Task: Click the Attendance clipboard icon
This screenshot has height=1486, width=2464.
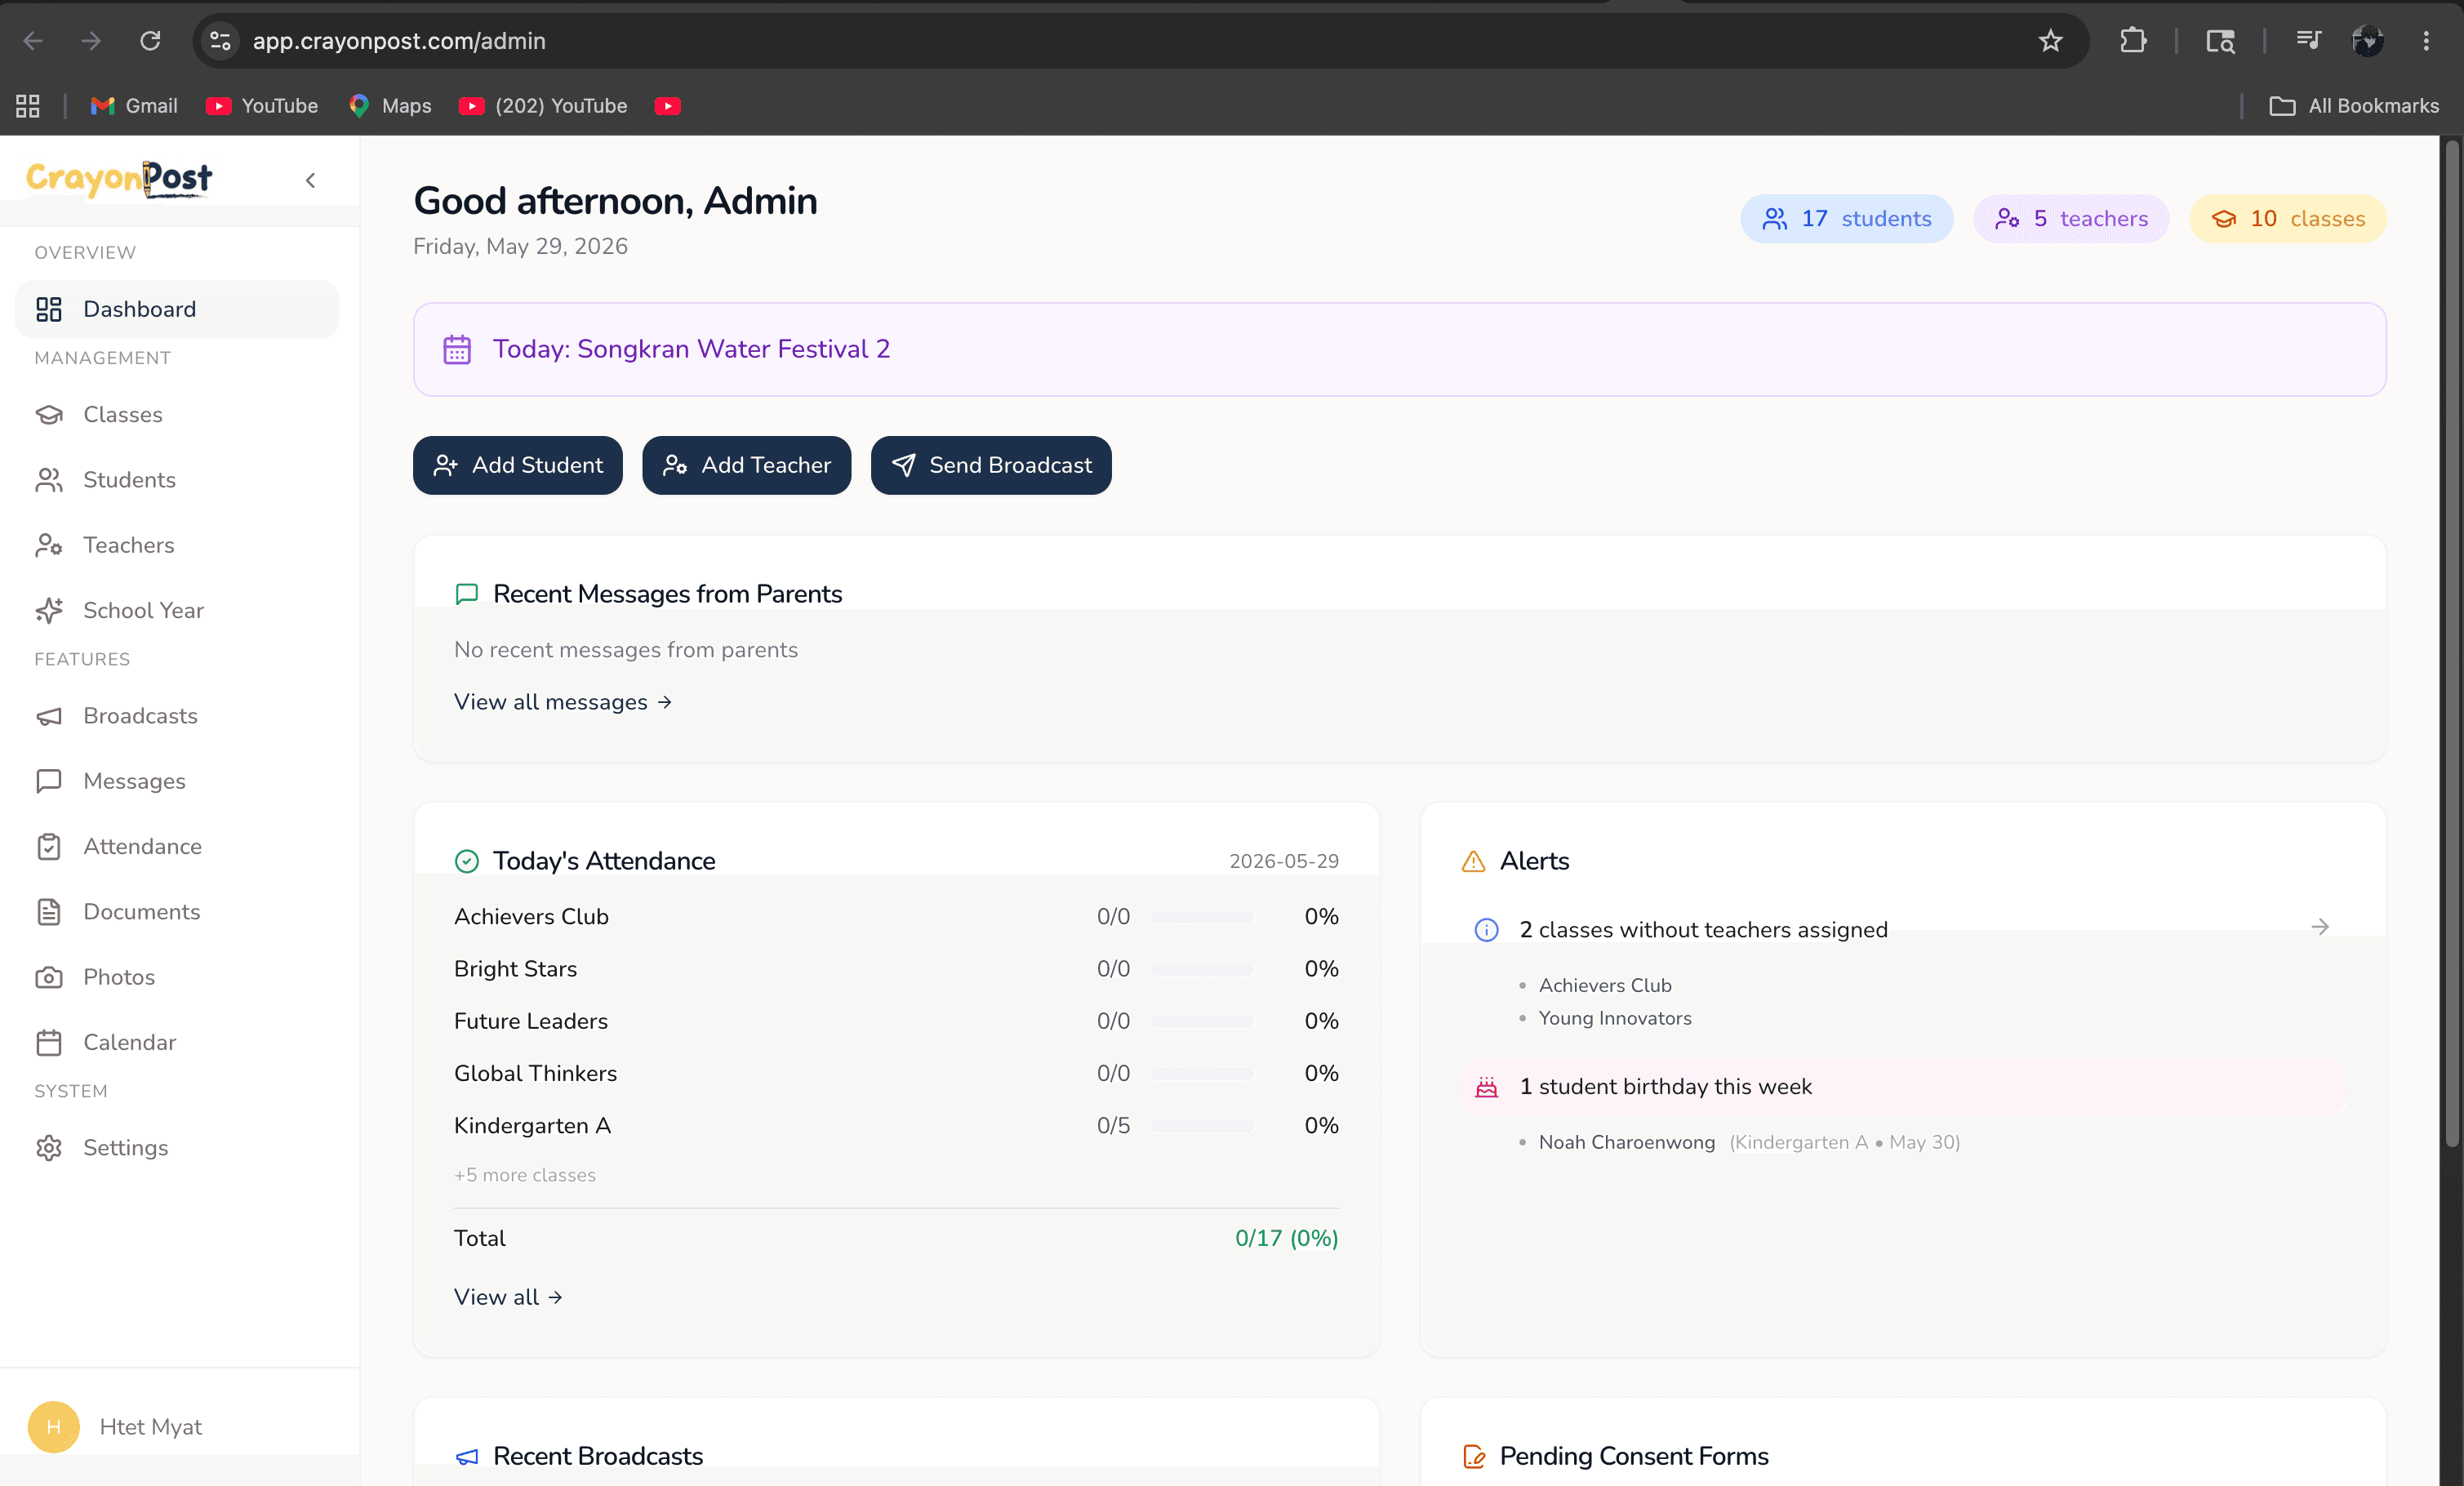Action: coord(49,847)
